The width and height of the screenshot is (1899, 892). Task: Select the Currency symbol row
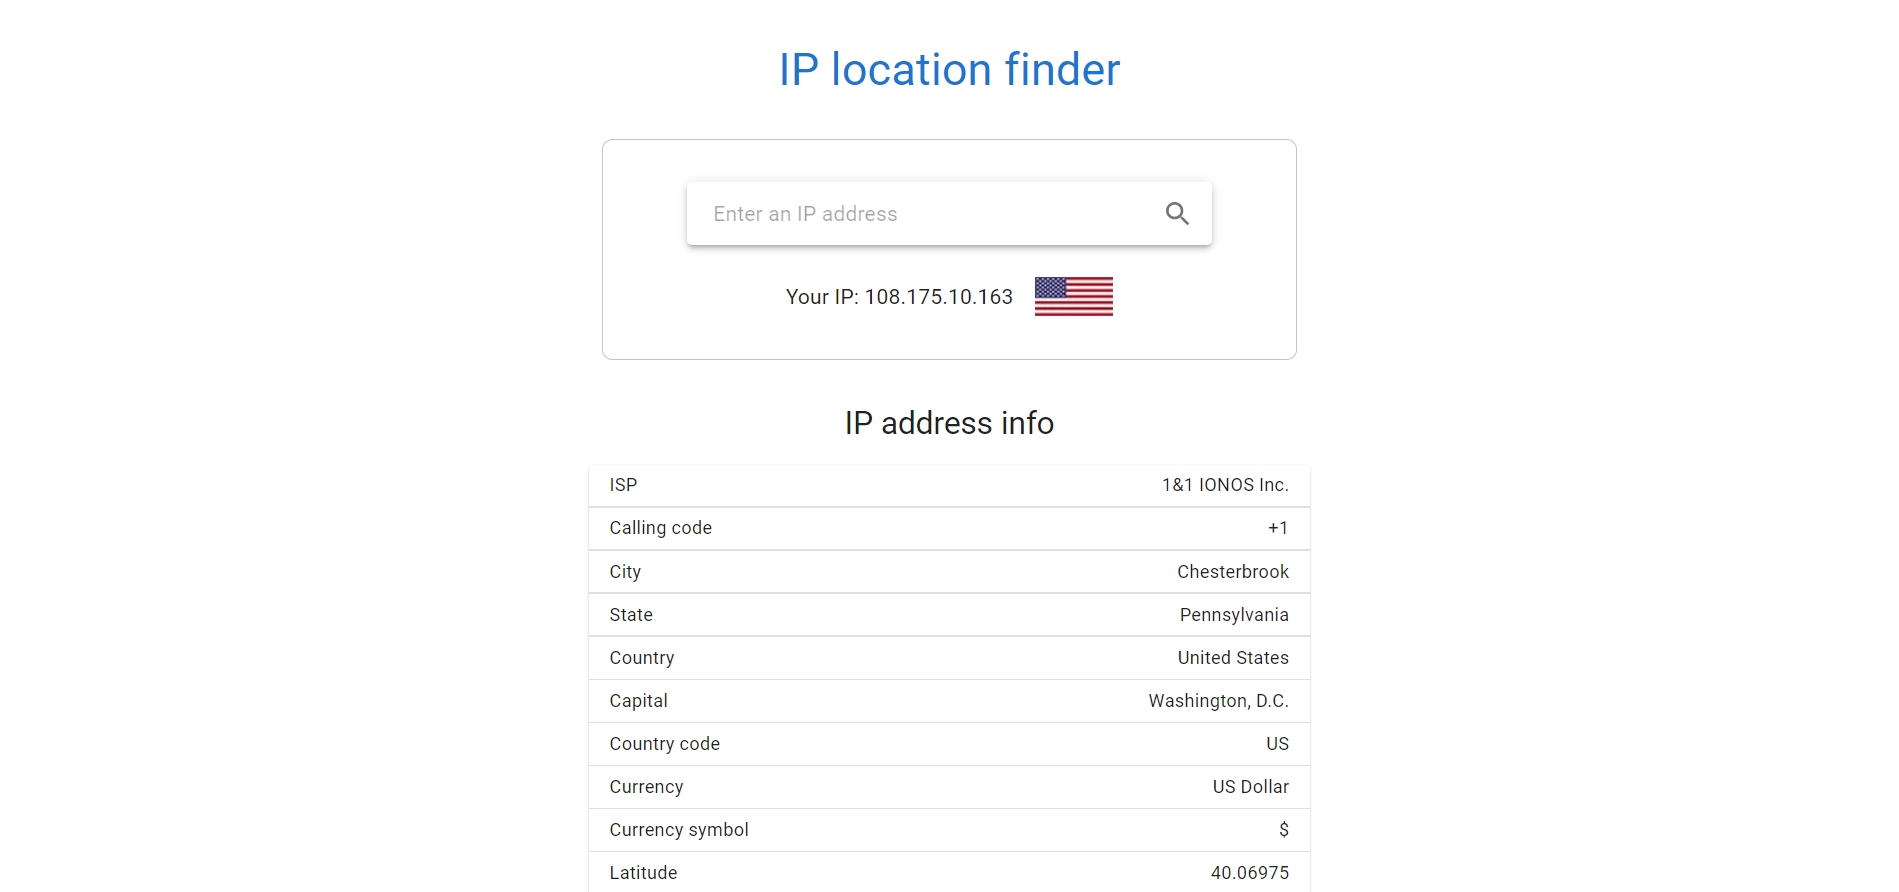949,830
